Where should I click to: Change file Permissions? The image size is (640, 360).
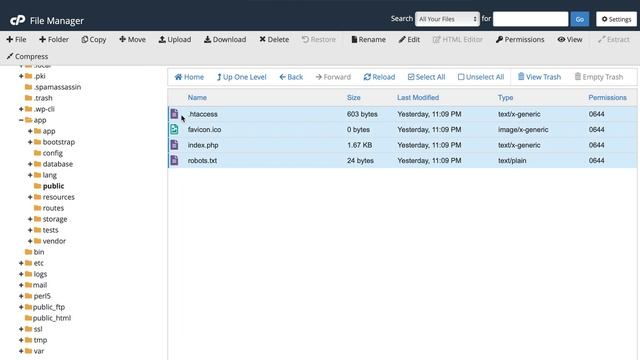[x=520, y=40]
